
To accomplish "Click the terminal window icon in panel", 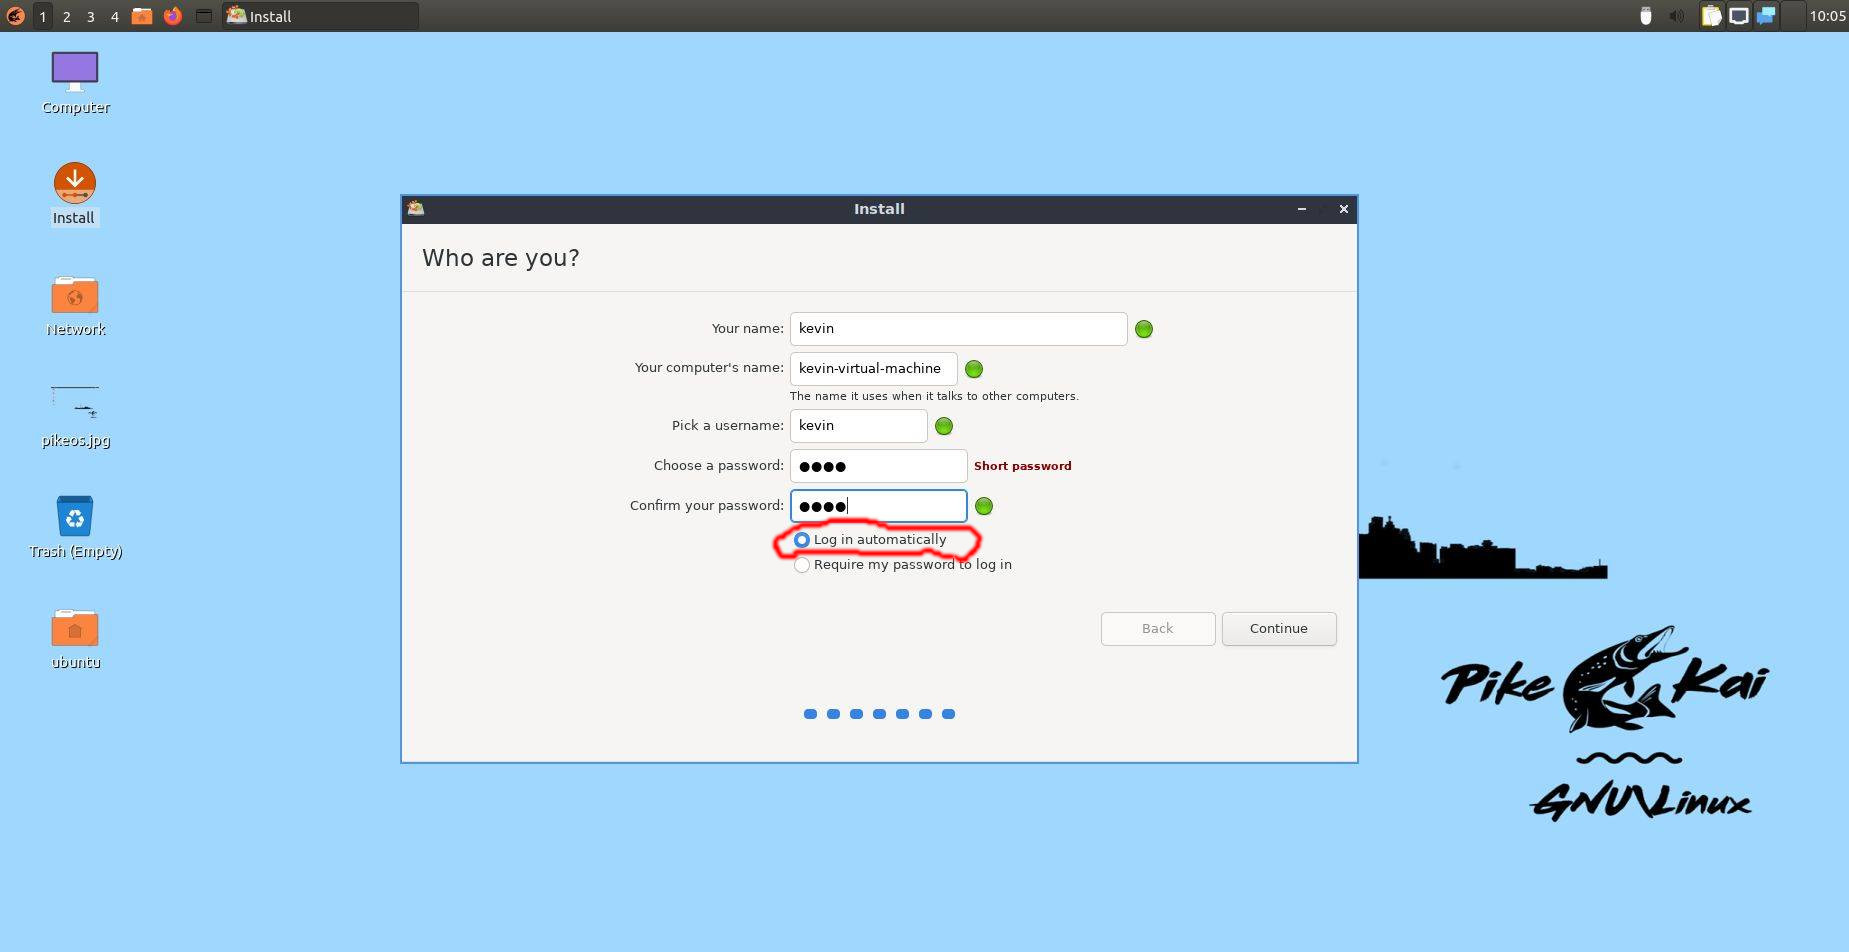I will (203, 16).
